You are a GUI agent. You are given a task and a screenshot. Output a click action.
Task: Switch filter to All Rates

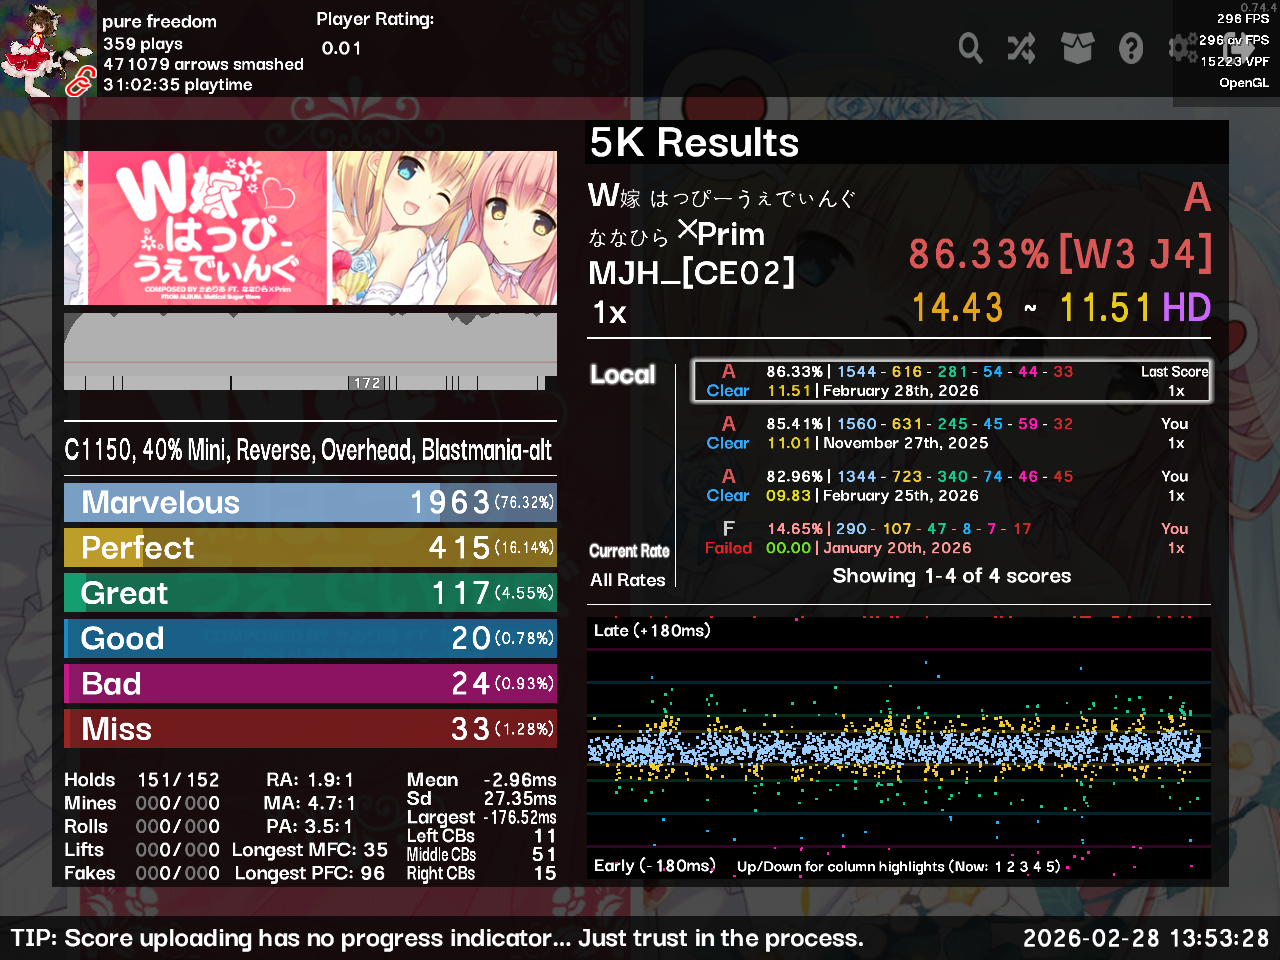[x=628, y=580]
